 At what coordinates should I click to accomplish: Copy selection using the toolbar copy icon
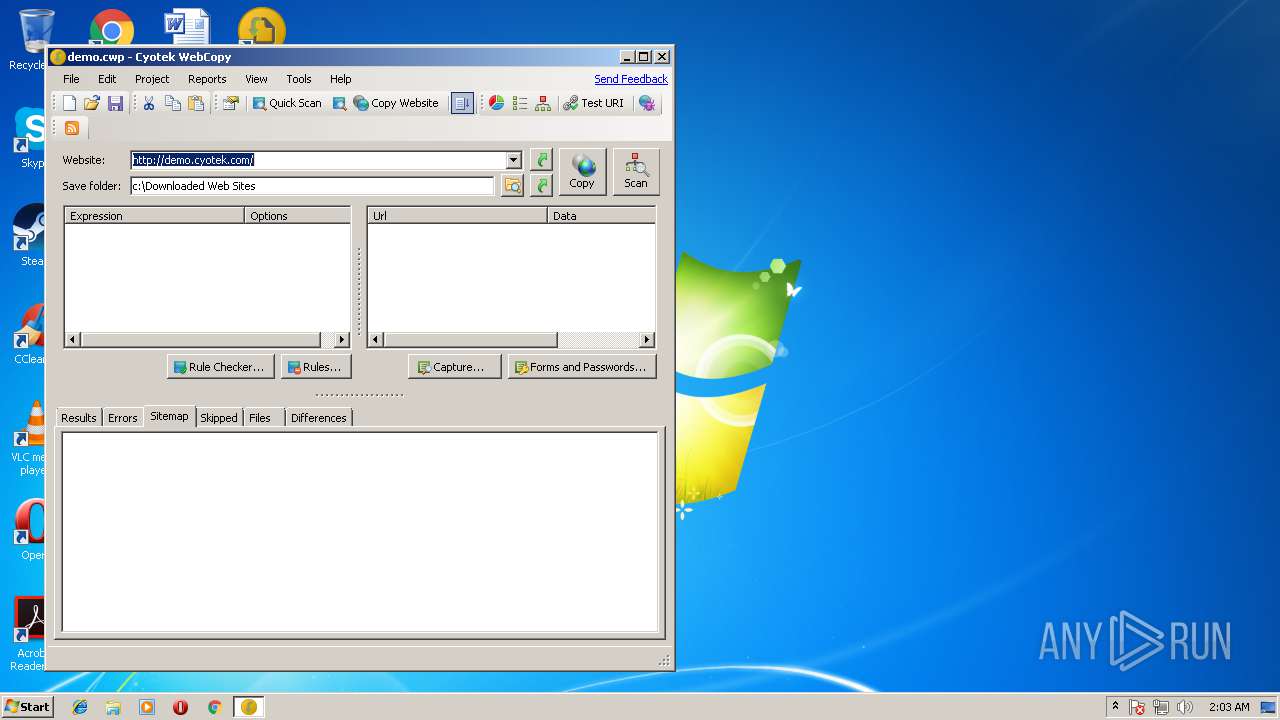[x=173, y=103]
